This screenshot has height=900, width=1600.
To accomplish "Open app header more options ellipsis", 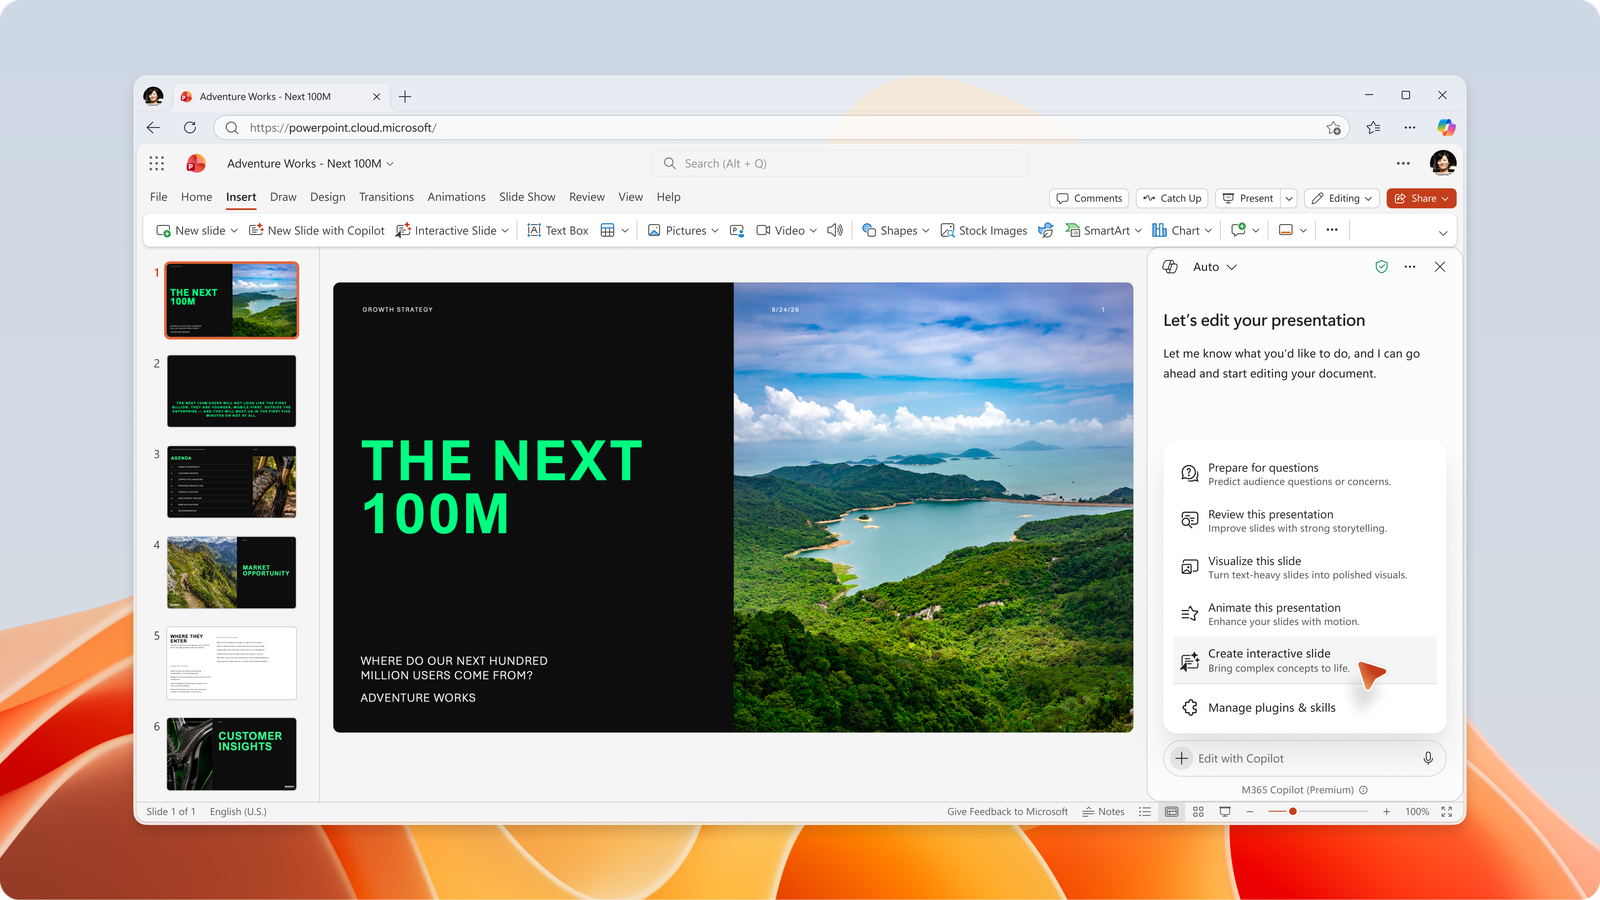I will (1403, 163).
